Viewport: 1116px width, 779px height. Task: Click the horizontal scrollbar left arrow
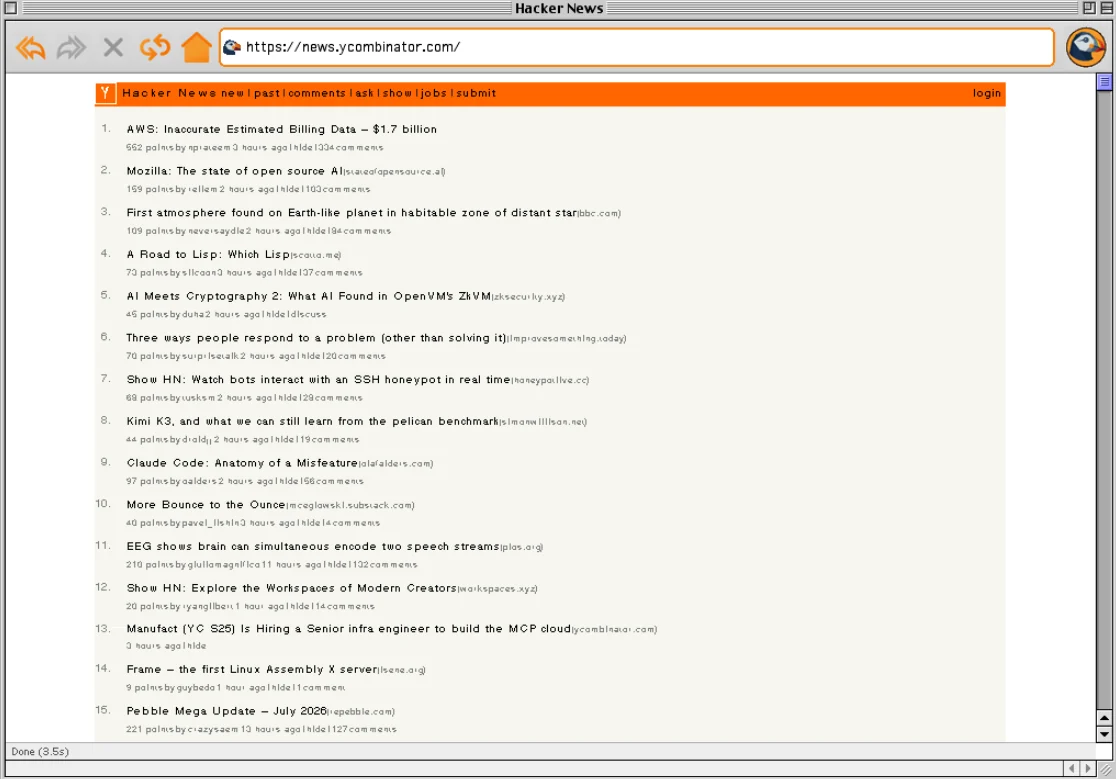coord(1071,768)
